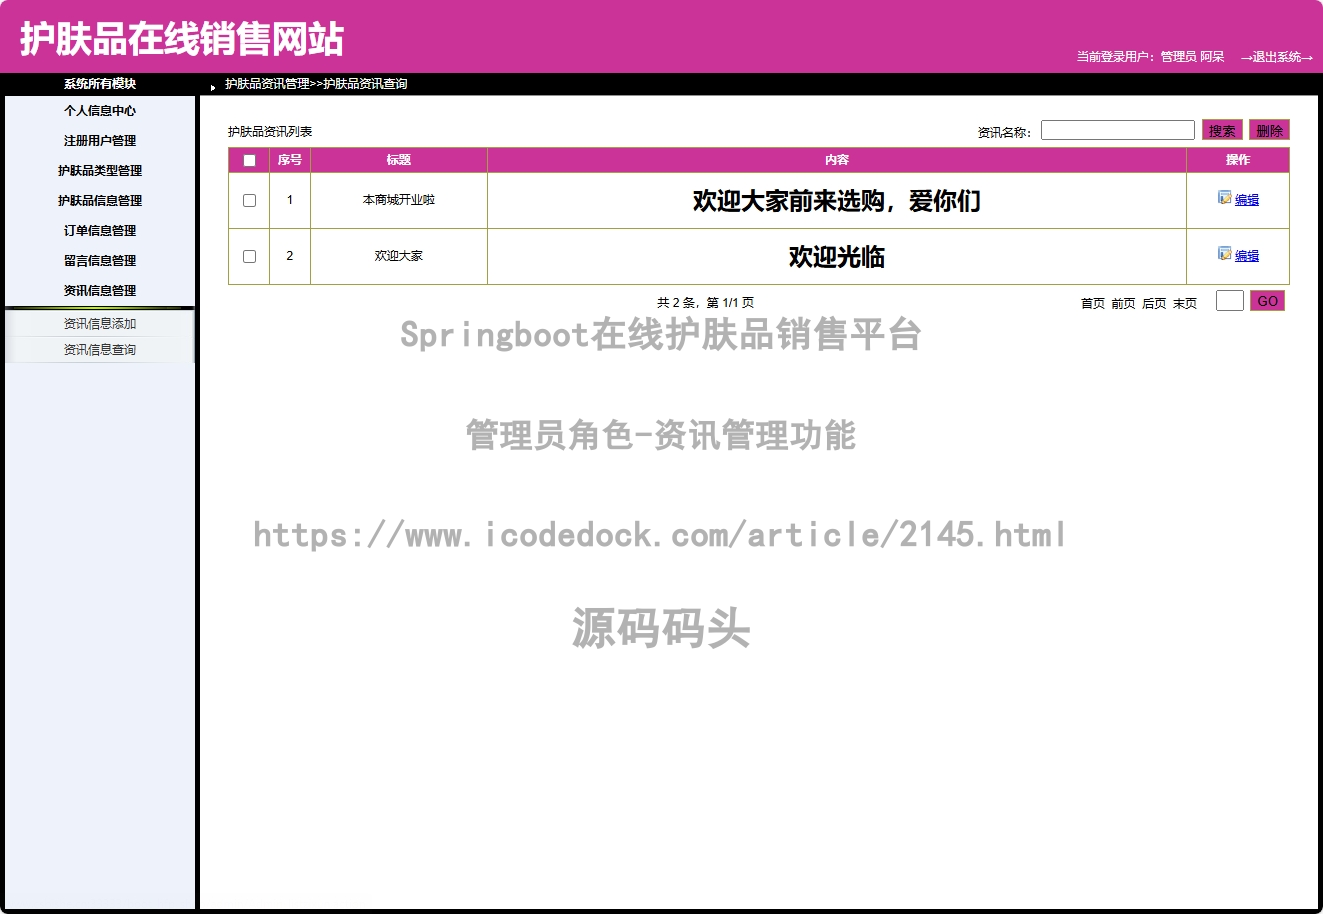Click 操作 column header
This screenshot has height=914, width=1323.
coord(1238,160)
